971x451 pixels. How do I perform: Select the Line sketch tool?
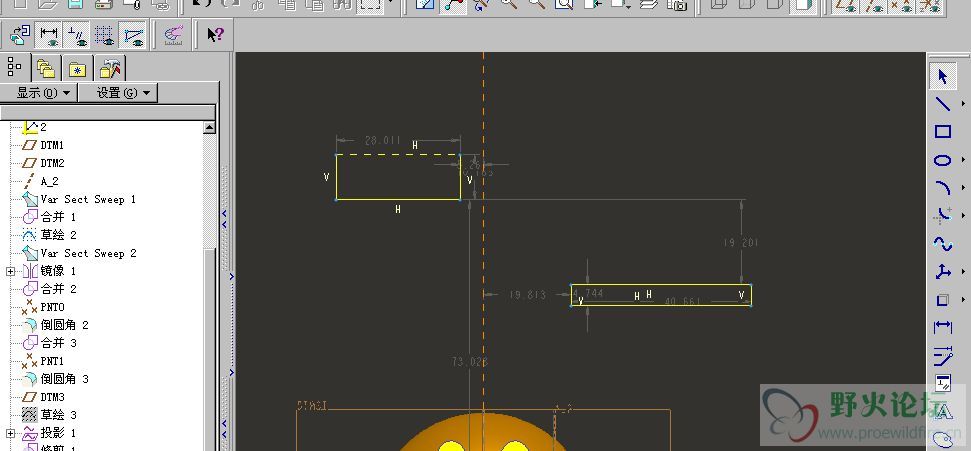943,104
